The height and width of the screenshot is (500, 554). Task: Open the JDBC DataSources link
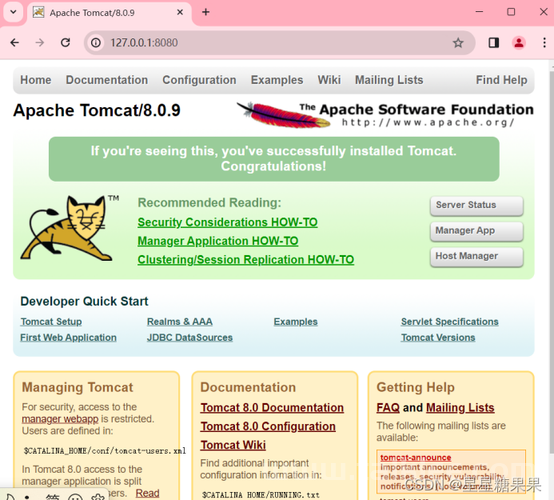(x=190, y=338)
